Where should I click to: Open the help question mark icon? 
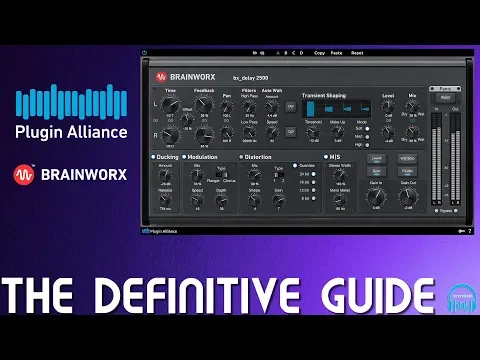pos(470,231)
